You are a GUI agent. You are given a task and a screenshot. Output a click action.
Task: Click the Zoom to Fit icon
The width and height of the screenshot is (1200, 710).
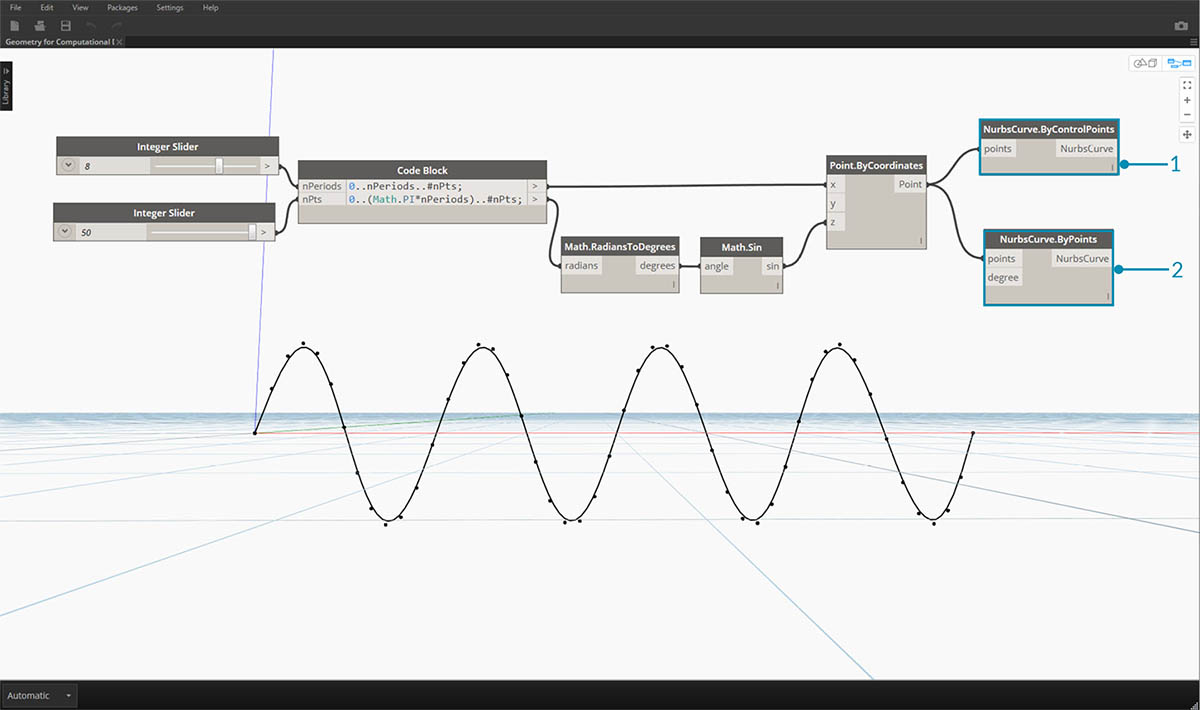click(x=1187, y=85)
